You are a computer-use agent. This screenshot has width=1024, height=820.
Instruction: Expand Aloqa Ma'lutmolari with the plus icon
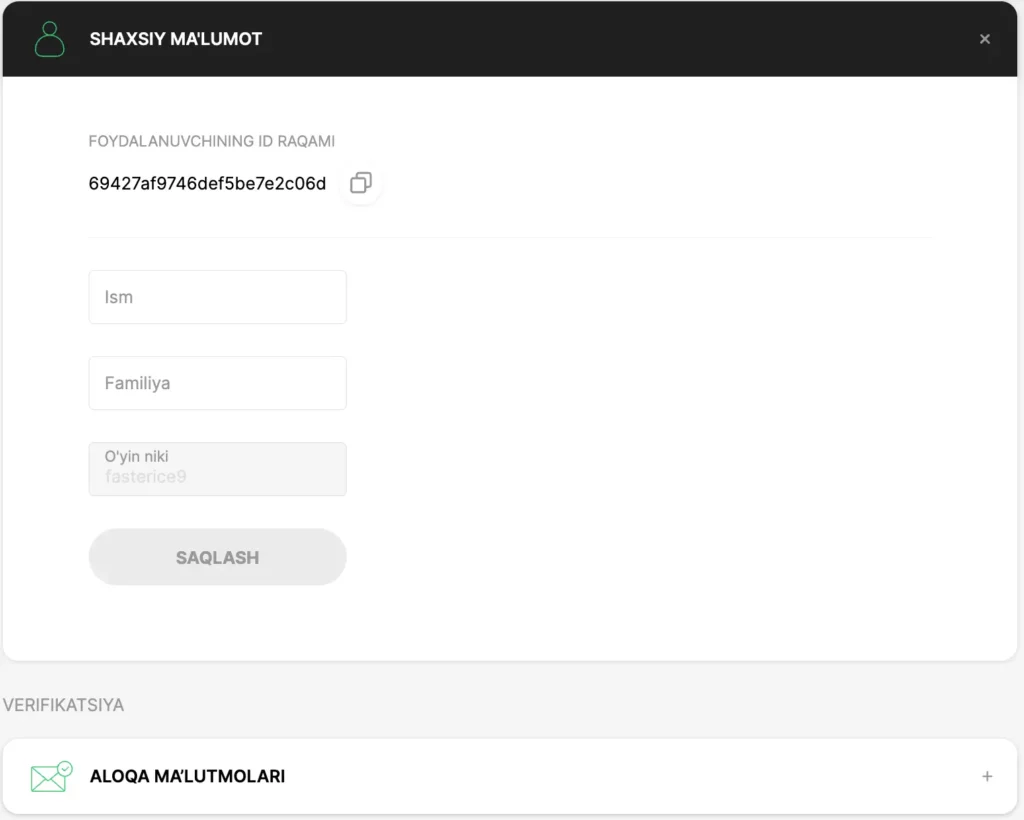987,776
